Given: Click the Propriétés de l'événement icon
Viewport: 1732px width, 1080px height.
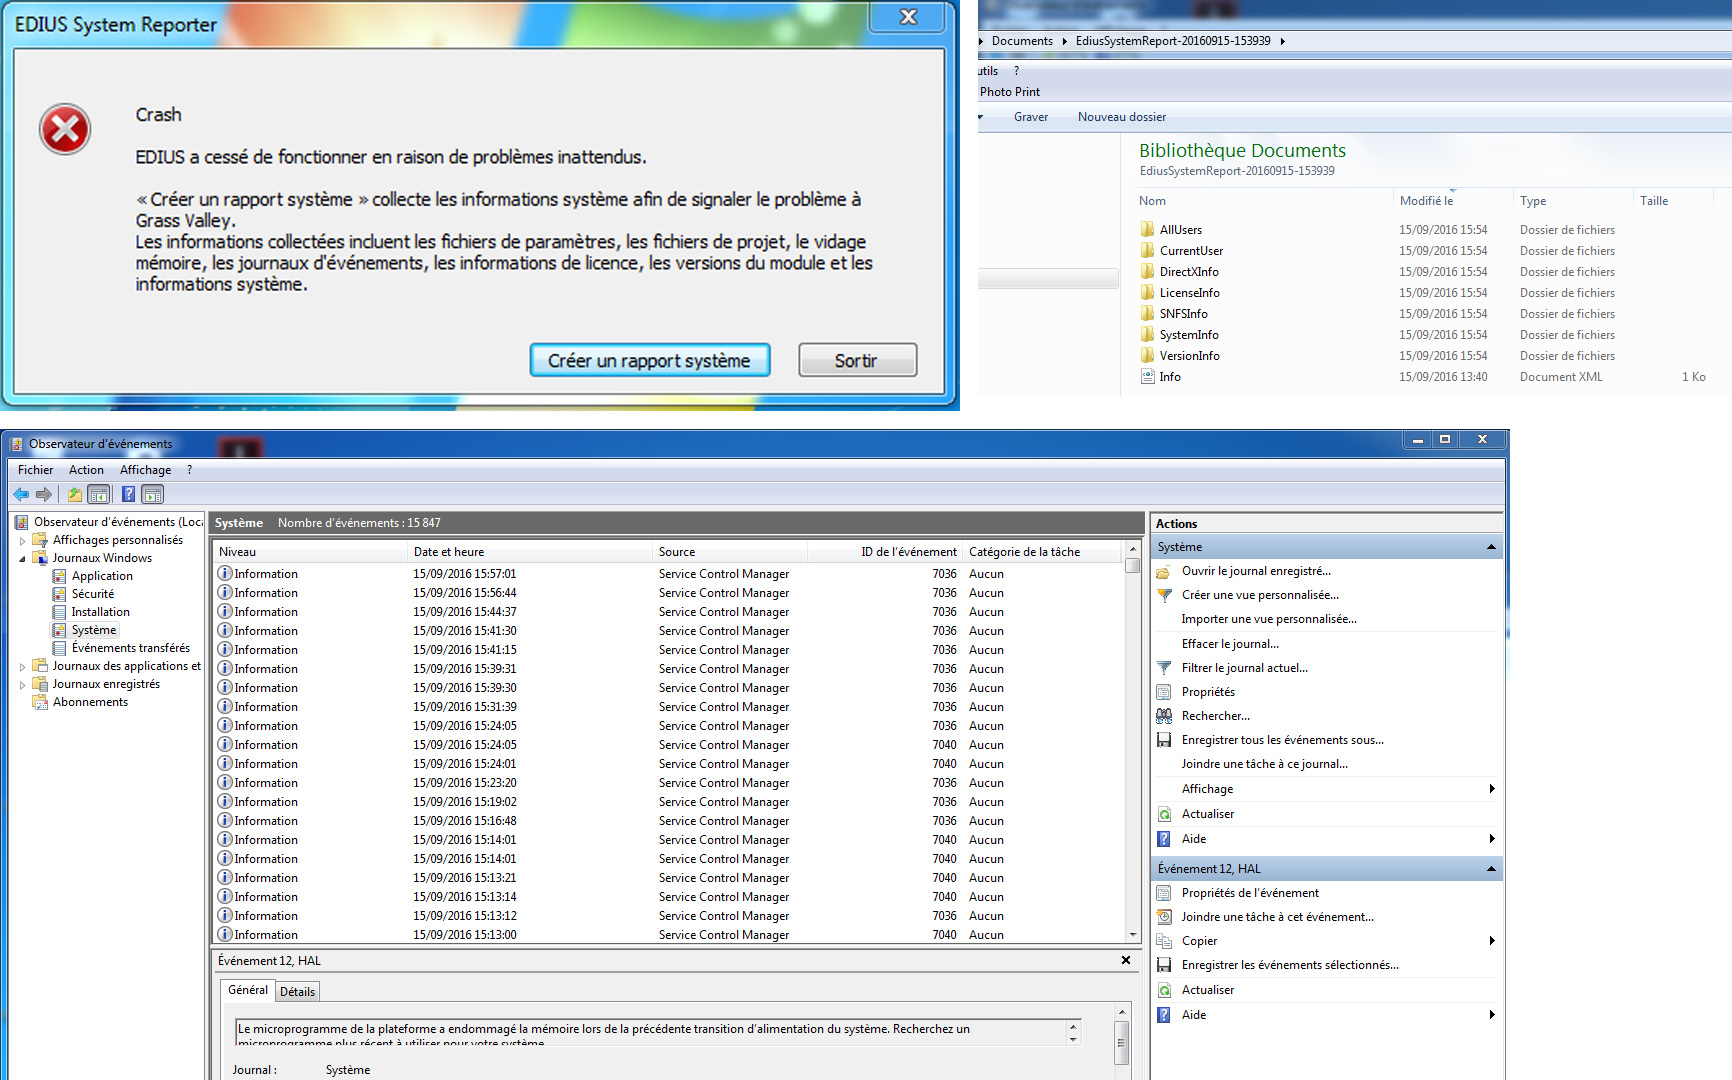Looking at the screenshot, I should point(1164,893).
